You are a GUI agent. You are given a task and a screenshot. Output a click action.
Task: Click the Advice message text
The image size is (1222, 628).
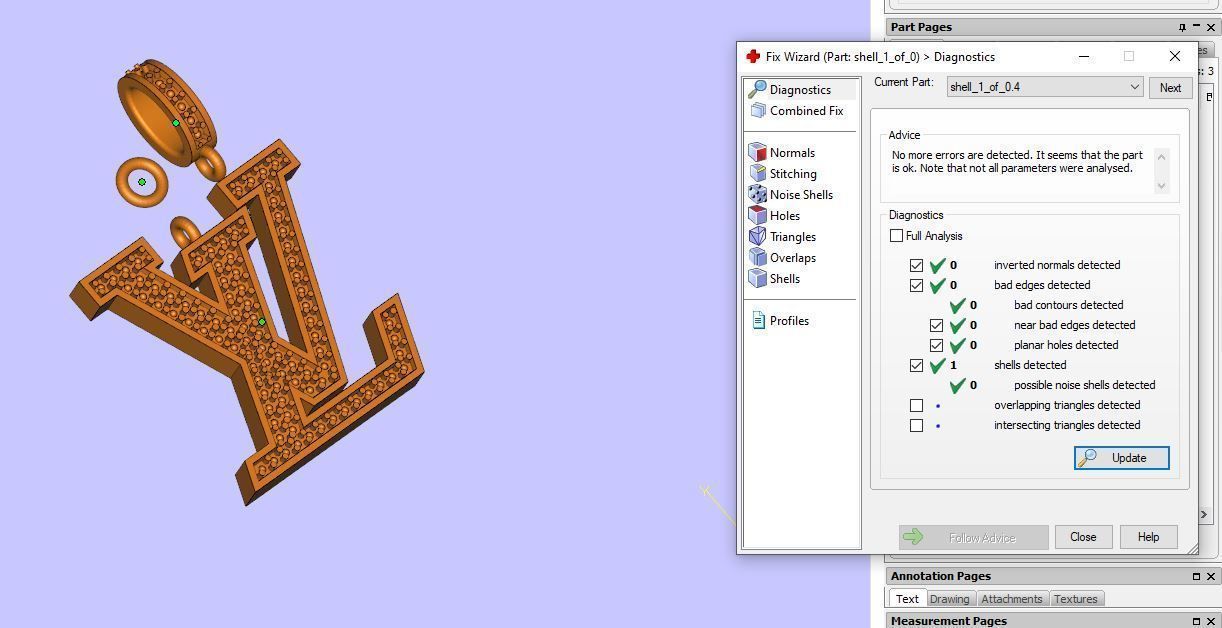[x=1017, y=162]
